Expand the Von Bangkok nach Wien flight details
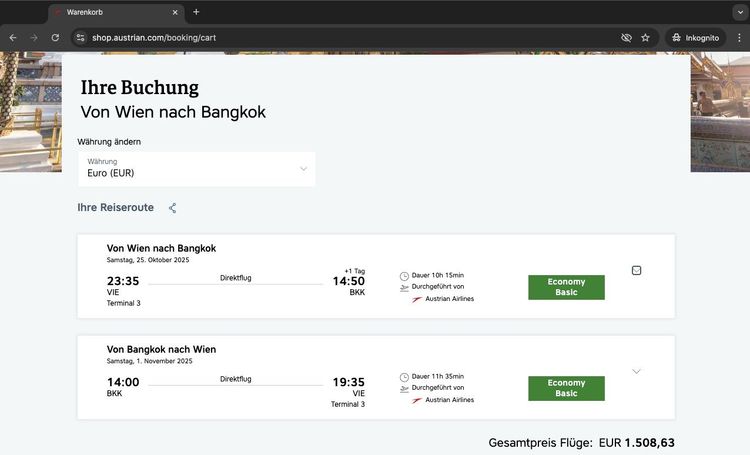 point(637,371)
